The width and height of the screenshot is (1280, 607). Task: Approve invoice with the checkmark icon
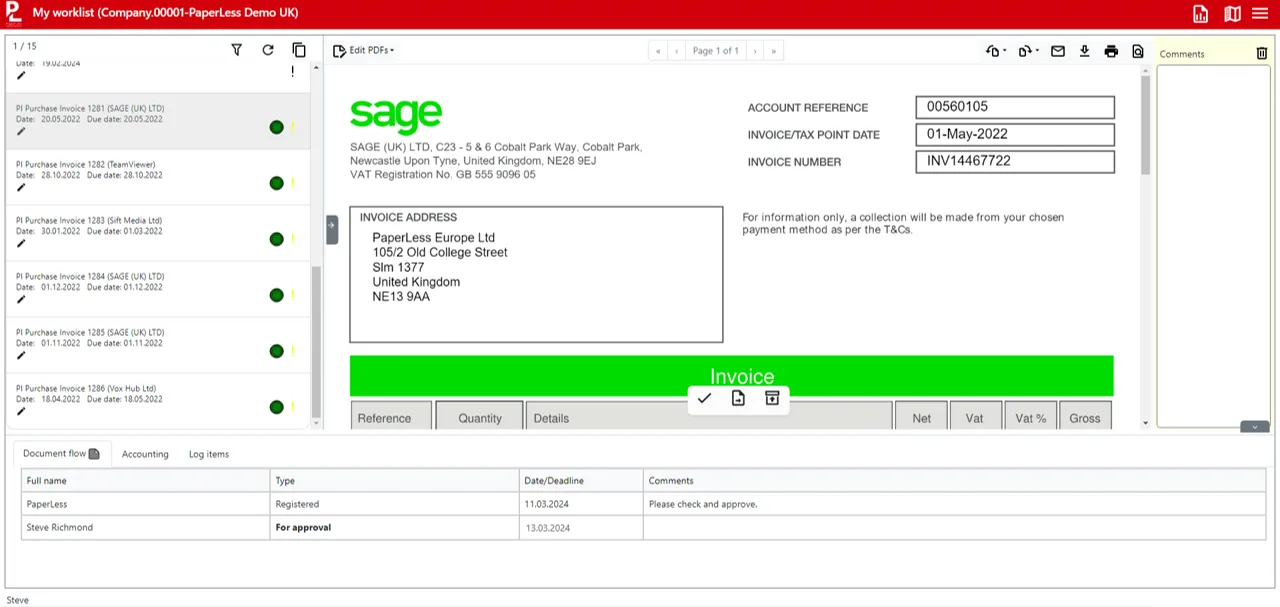[x=705, y=398]
